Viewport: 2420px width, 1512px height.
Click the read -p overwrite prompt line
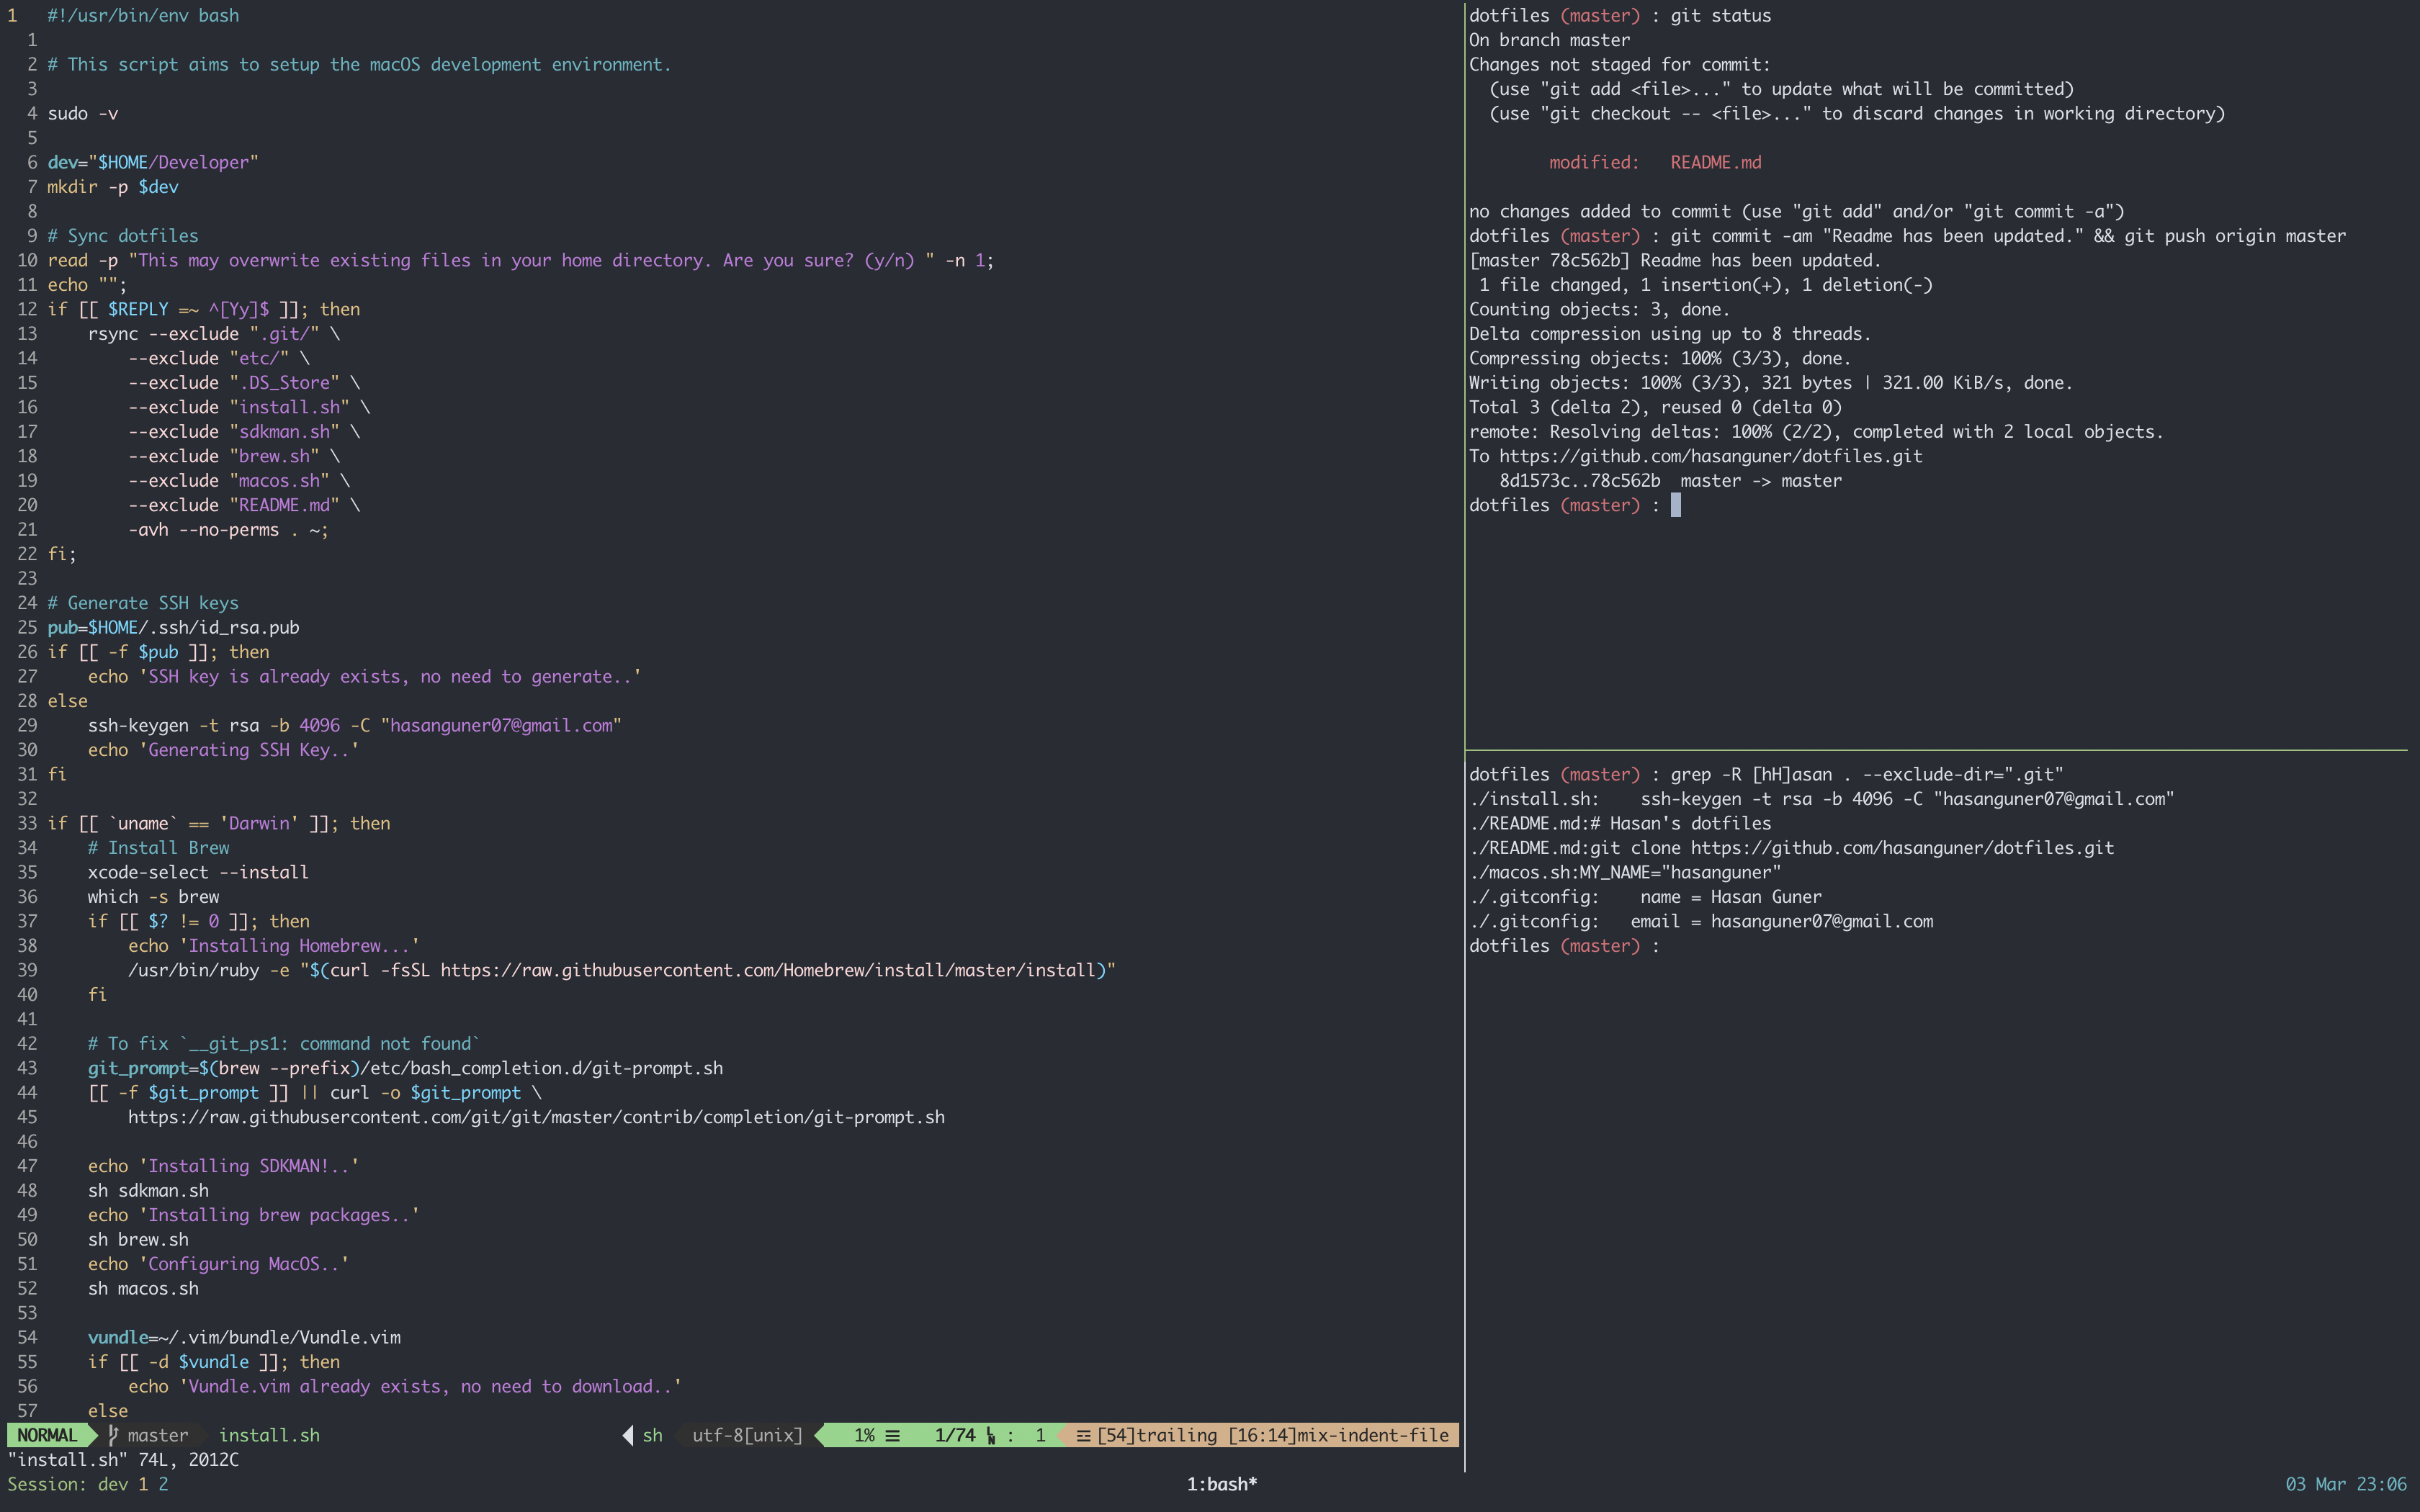click(x=520, y=260)
